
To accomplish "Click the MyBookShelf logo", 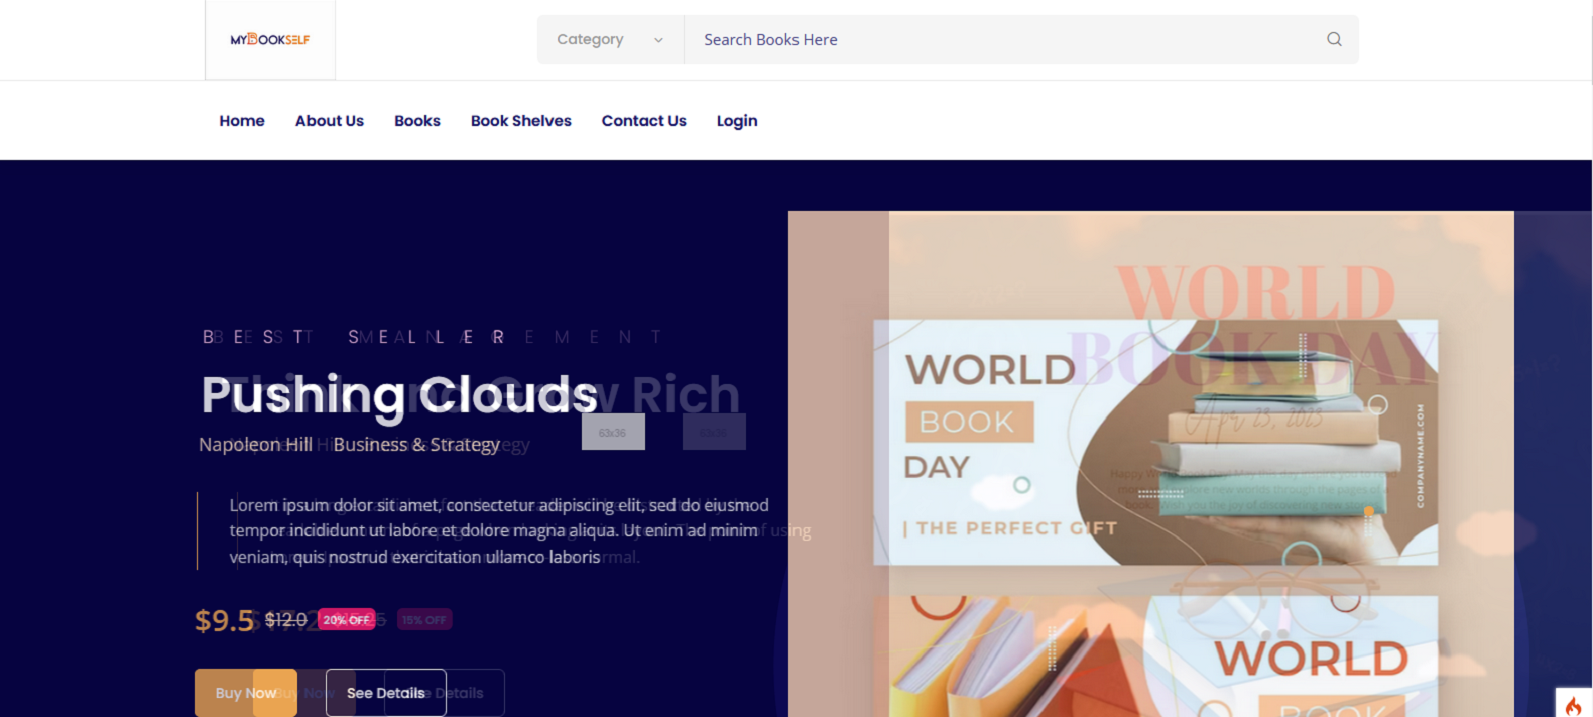I will pyautogui.click(x=270, y=40).
